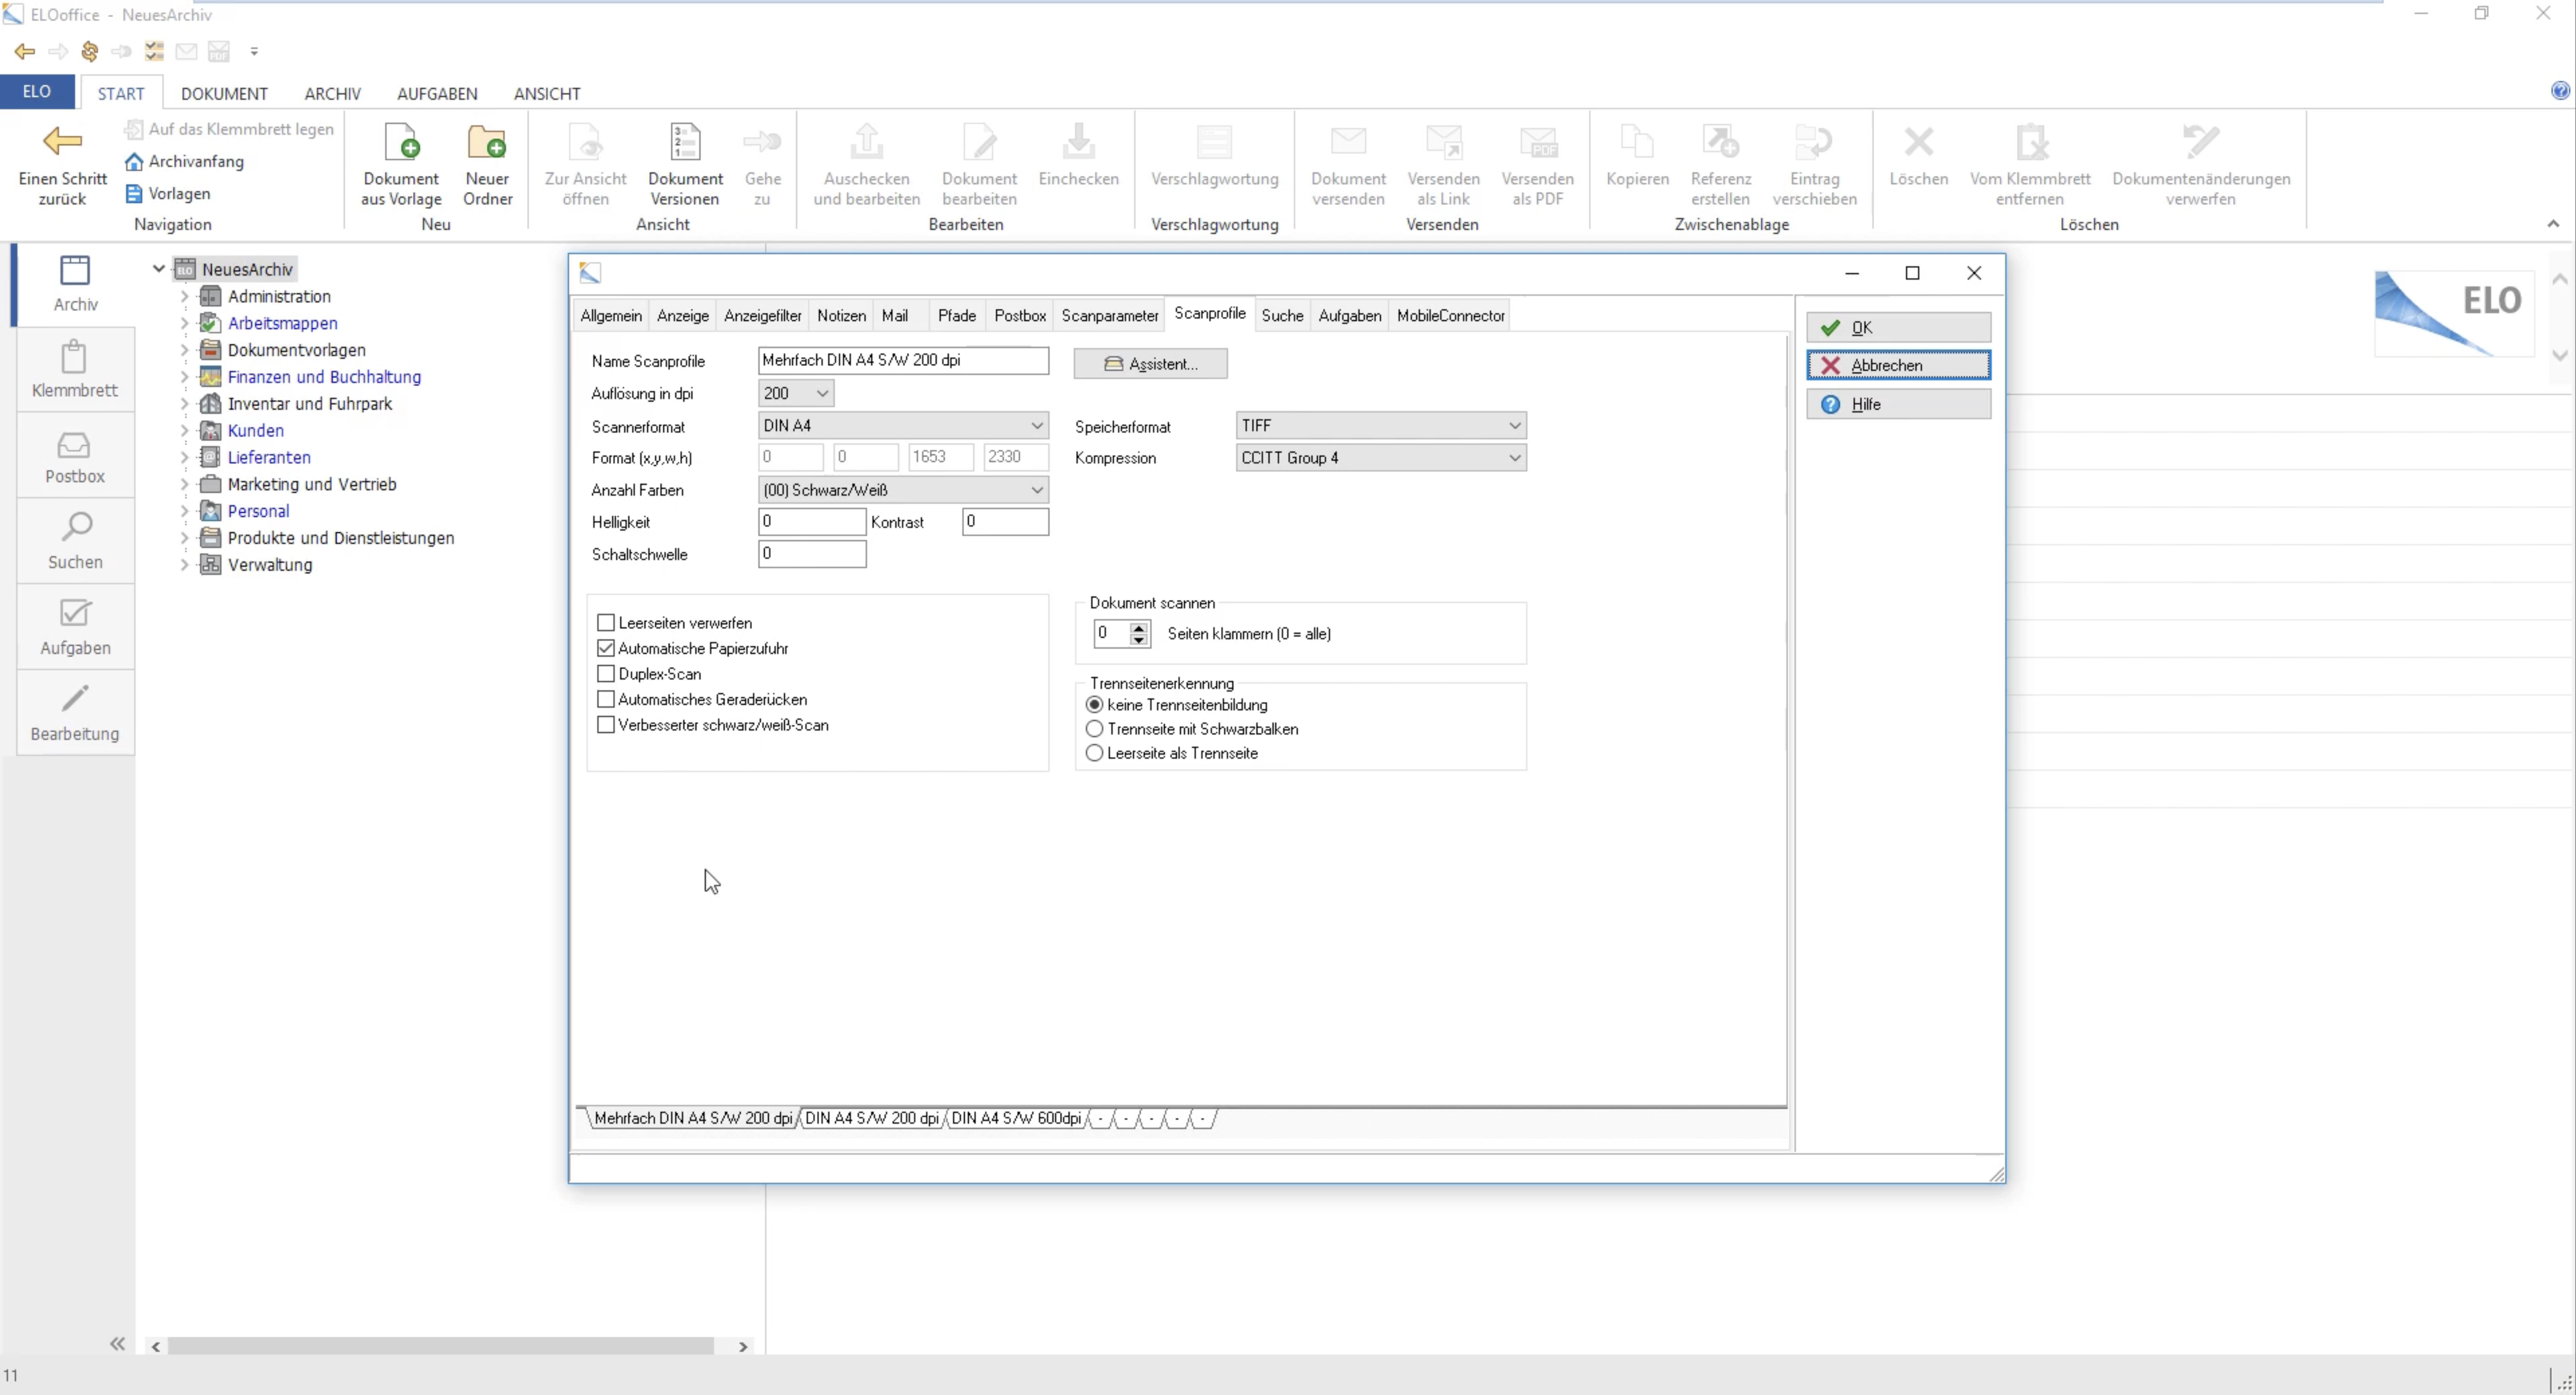Click the Hilfe button
Image resolution: width=2576 pixels, height=1395 pixels.
[1897, 404]
